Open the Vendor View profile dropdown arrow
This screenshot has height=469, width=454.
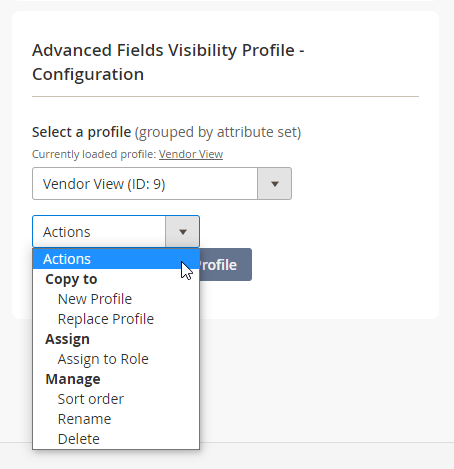point(274,184)
